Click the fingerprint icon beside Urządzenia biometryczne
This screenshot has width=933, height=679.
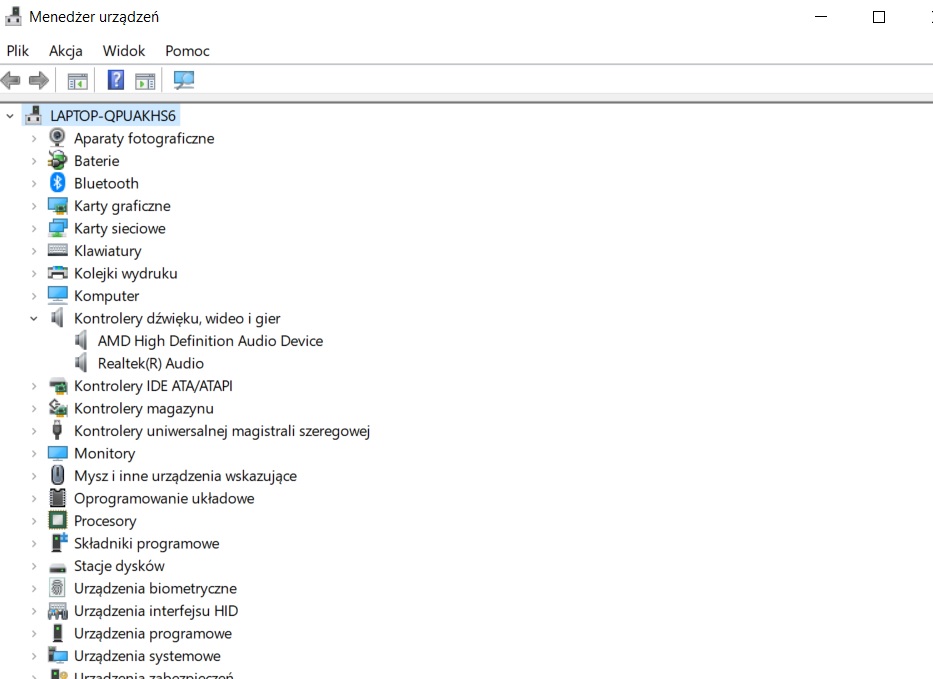pos(57,587)
